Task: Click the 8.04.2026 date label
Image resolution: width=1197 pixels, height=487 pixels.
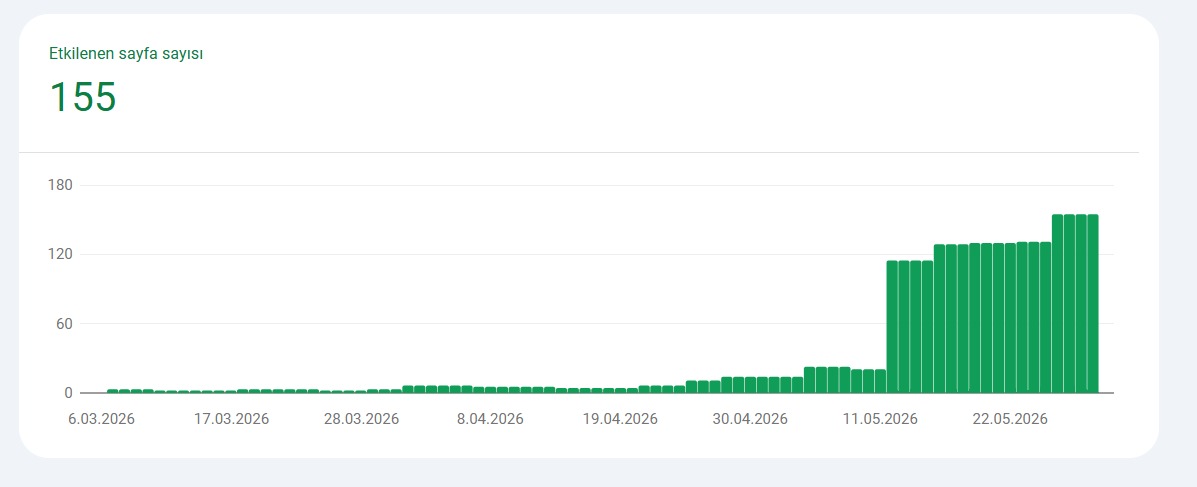Action: coord(490,420)
